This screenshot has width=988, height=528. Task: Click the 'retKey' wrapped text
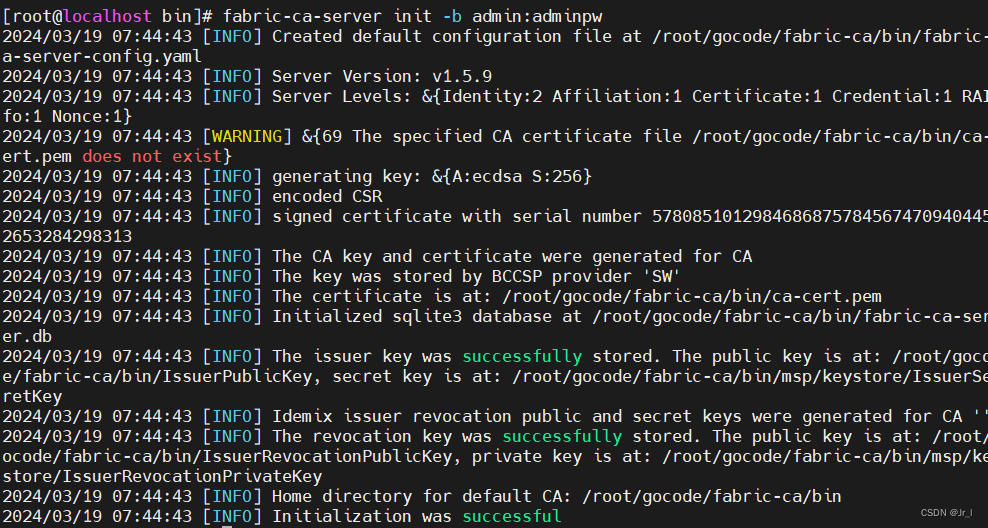point(32,396)
